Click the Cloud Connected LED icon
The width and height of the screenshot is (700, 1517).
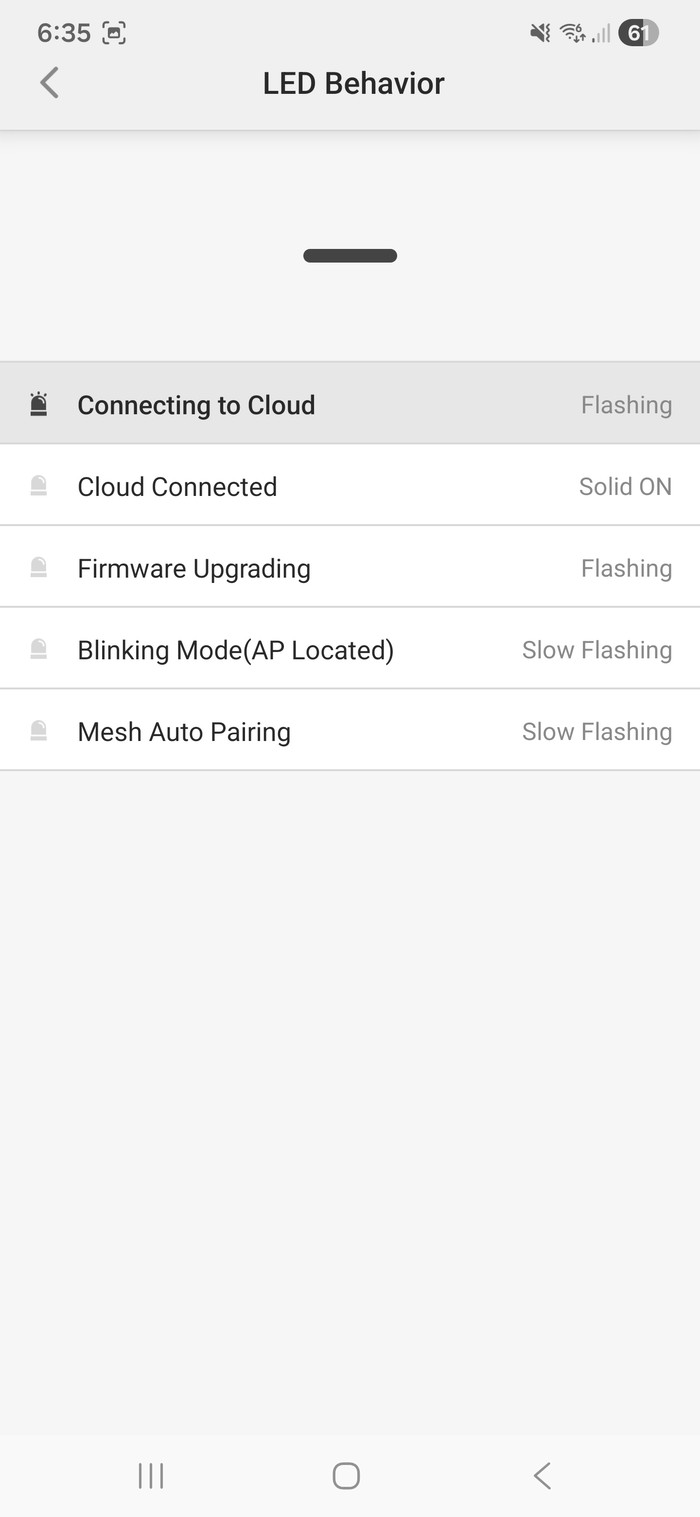point(39,486)
